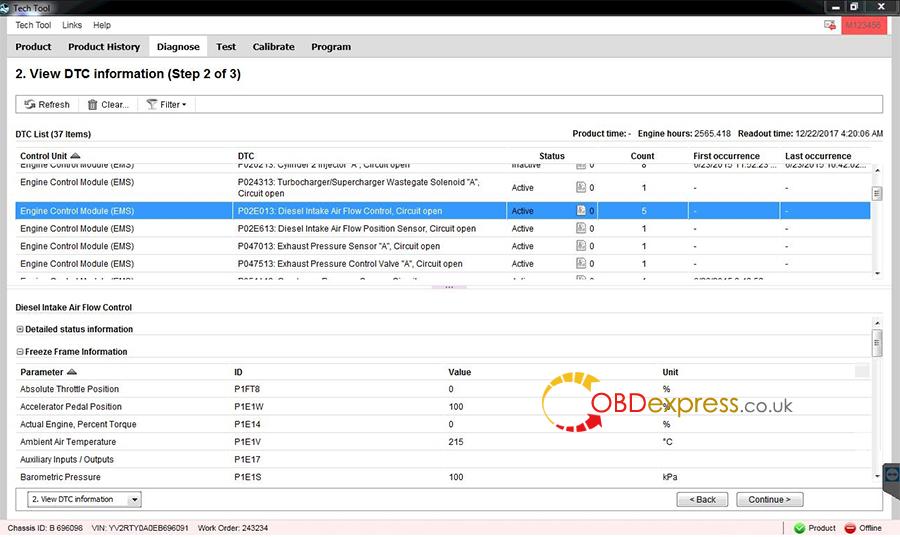Click the Clear trash can icon
This screenshot has height=537, width=900.
93,104
